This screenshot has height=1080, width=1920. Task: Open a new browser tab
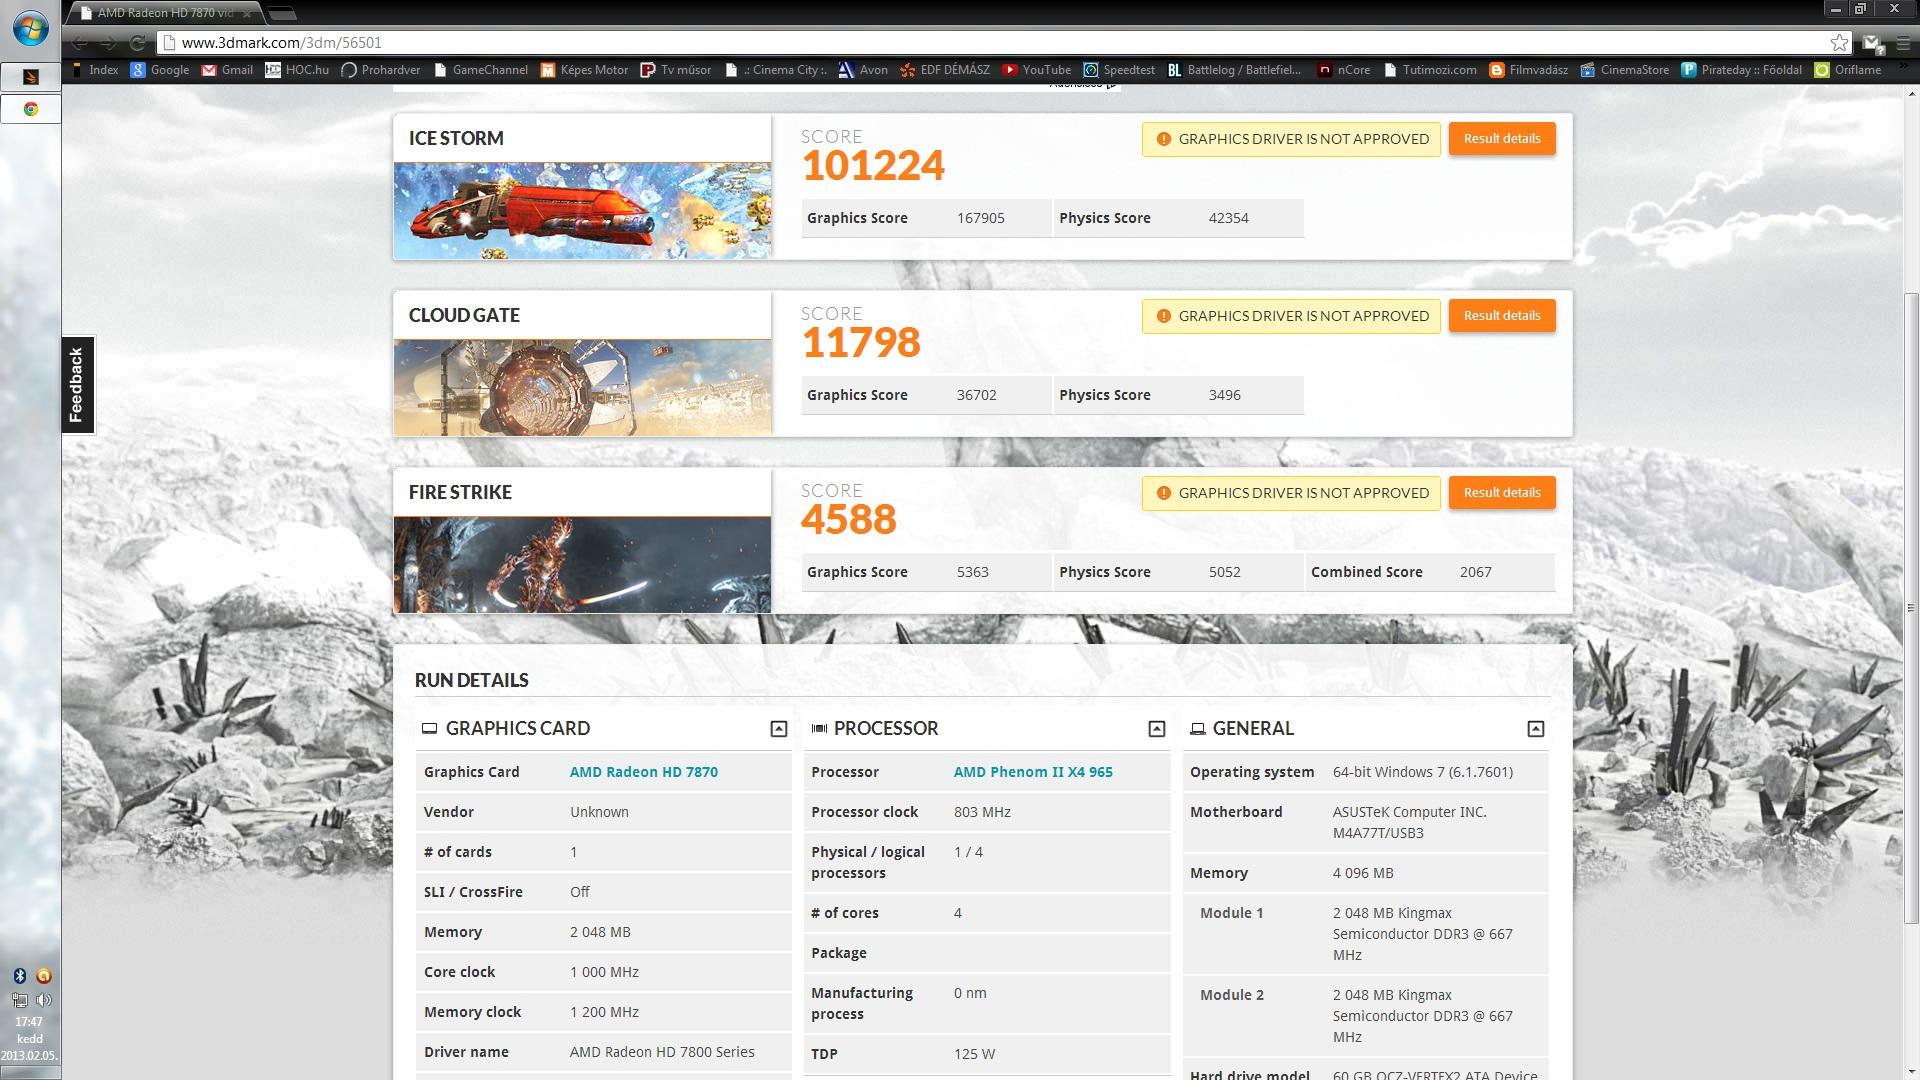point(283,14)
